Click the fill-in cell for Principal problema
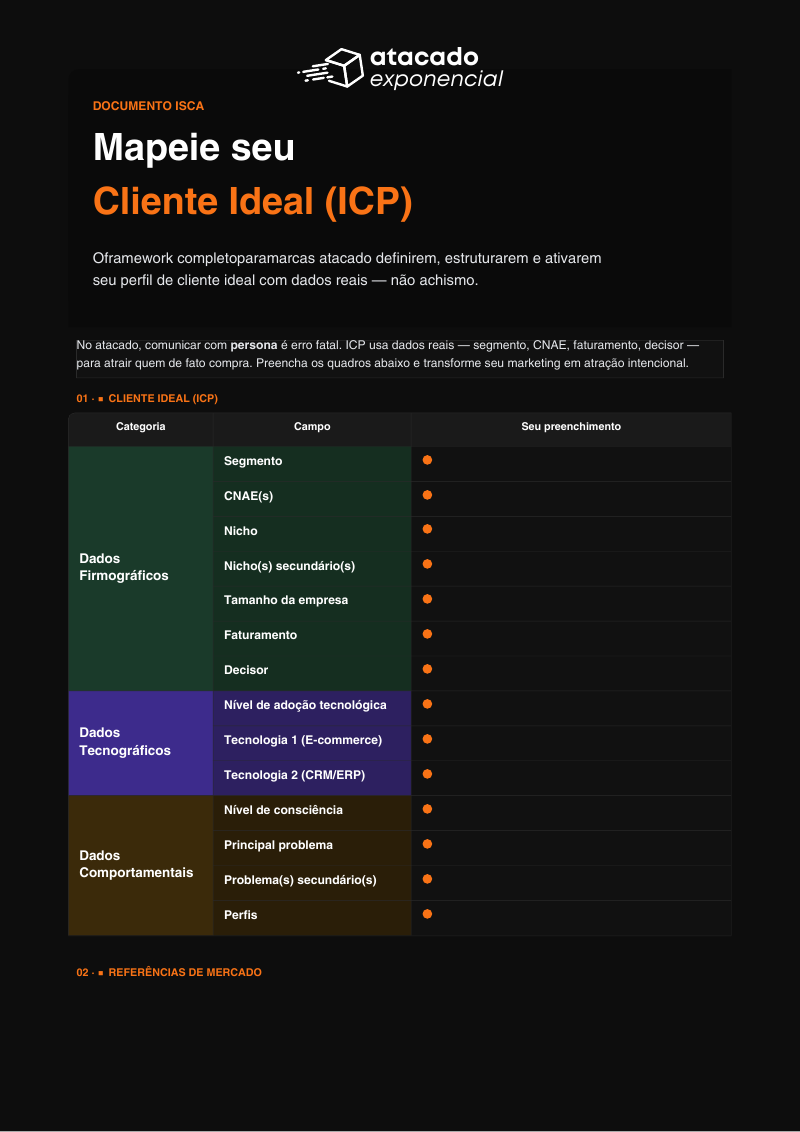This screenshot has width=800, height=1132. [x=571, y=848]
